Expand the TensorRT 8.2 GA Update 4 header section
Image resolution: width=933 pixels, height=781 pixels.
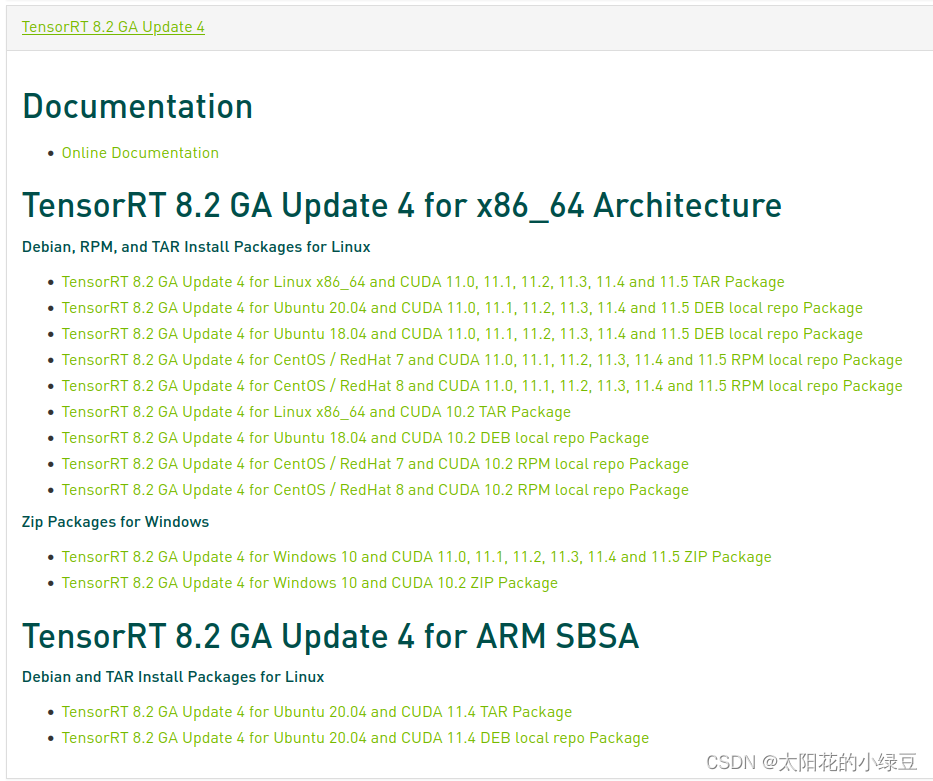(x=112, y=27)
